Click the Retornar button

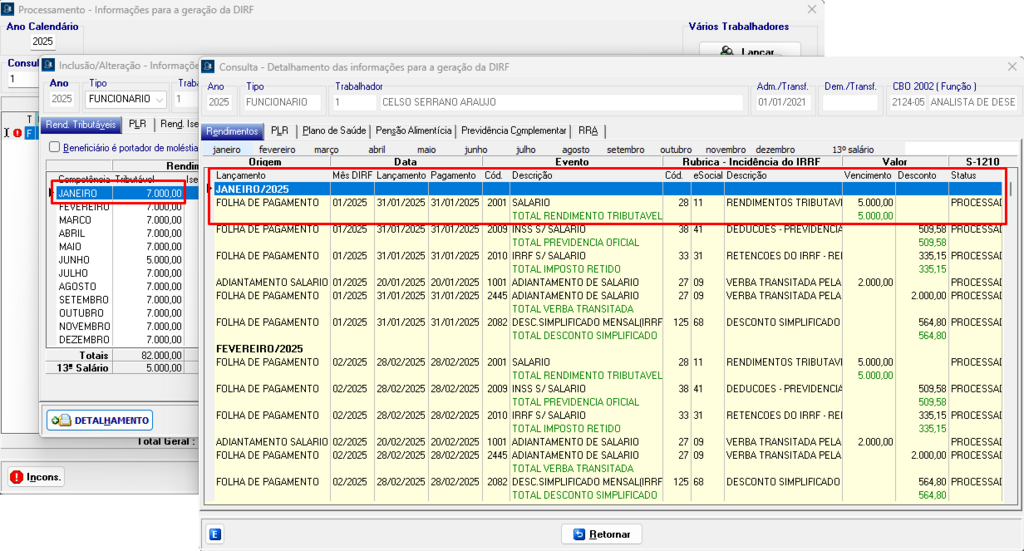tap(601, 534)
